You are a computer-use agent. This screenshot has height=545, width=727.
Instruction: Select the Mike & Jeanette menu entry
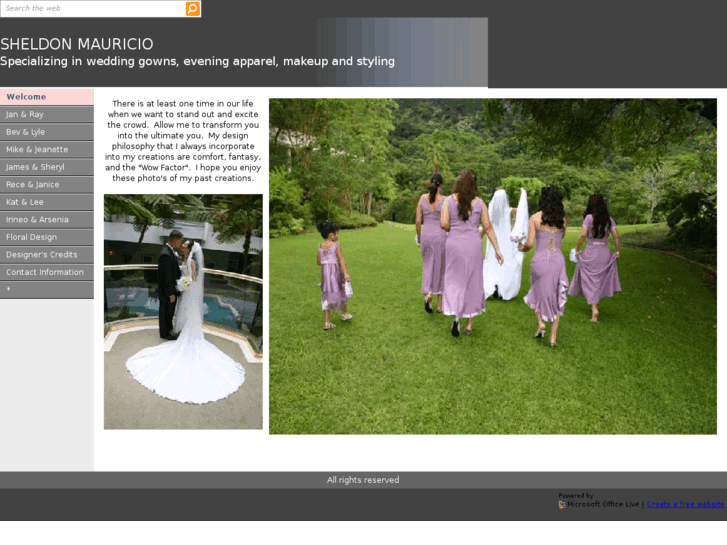(x=47, y=149)
